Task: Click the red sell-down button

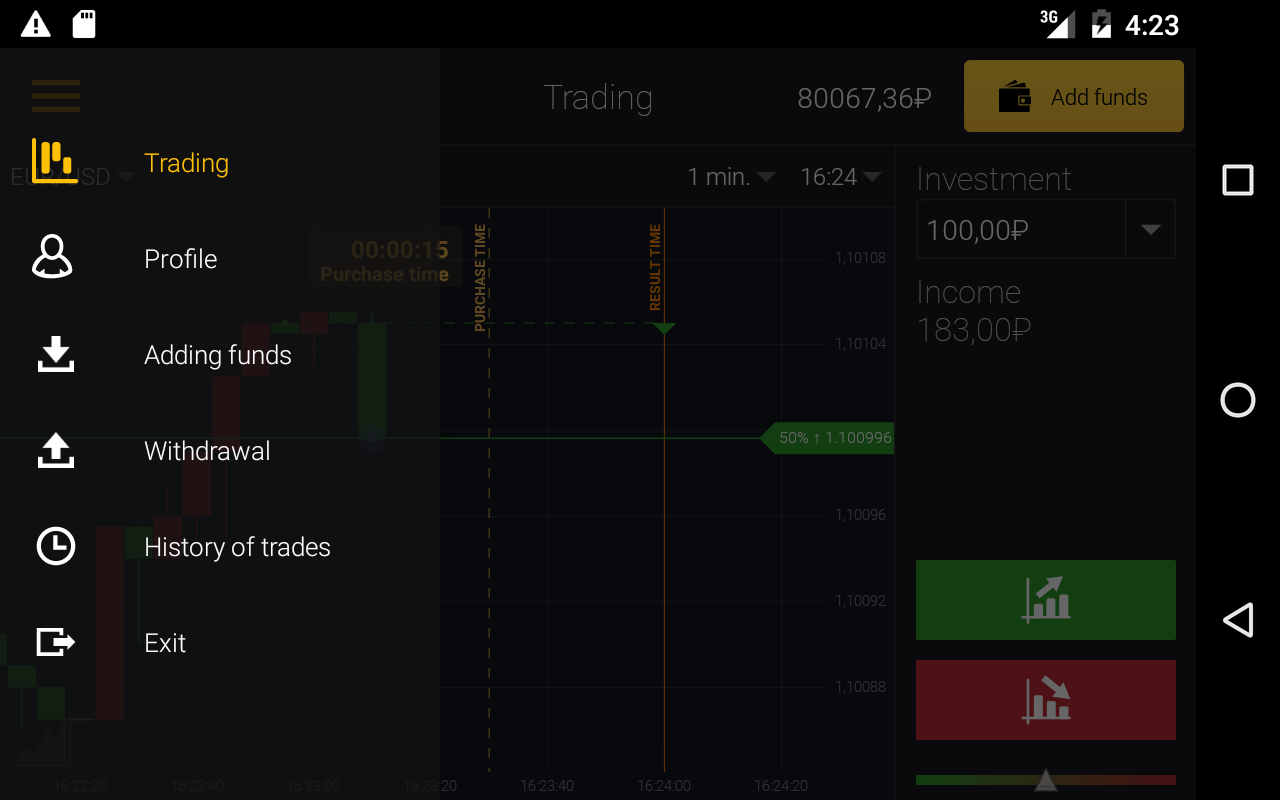Action: pos(1046,700)
